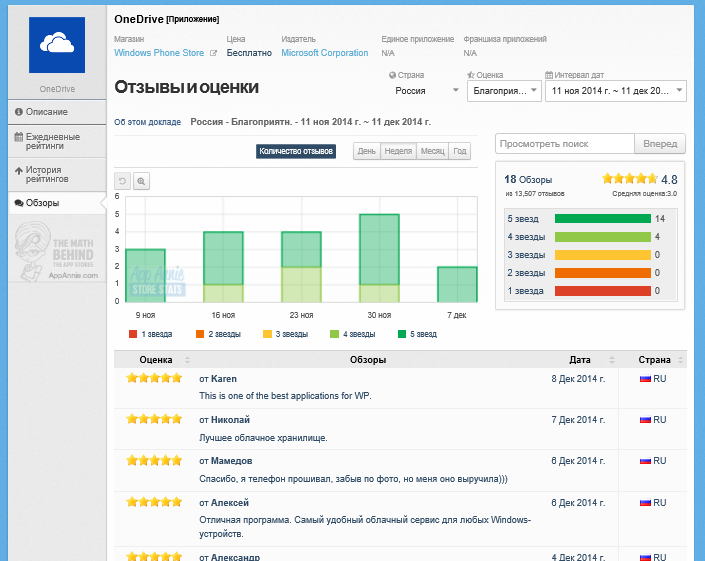Click the OneDrive app logo thumbnail
The width and height of the screenshot is (705, 561).
[x=57, y=45]
